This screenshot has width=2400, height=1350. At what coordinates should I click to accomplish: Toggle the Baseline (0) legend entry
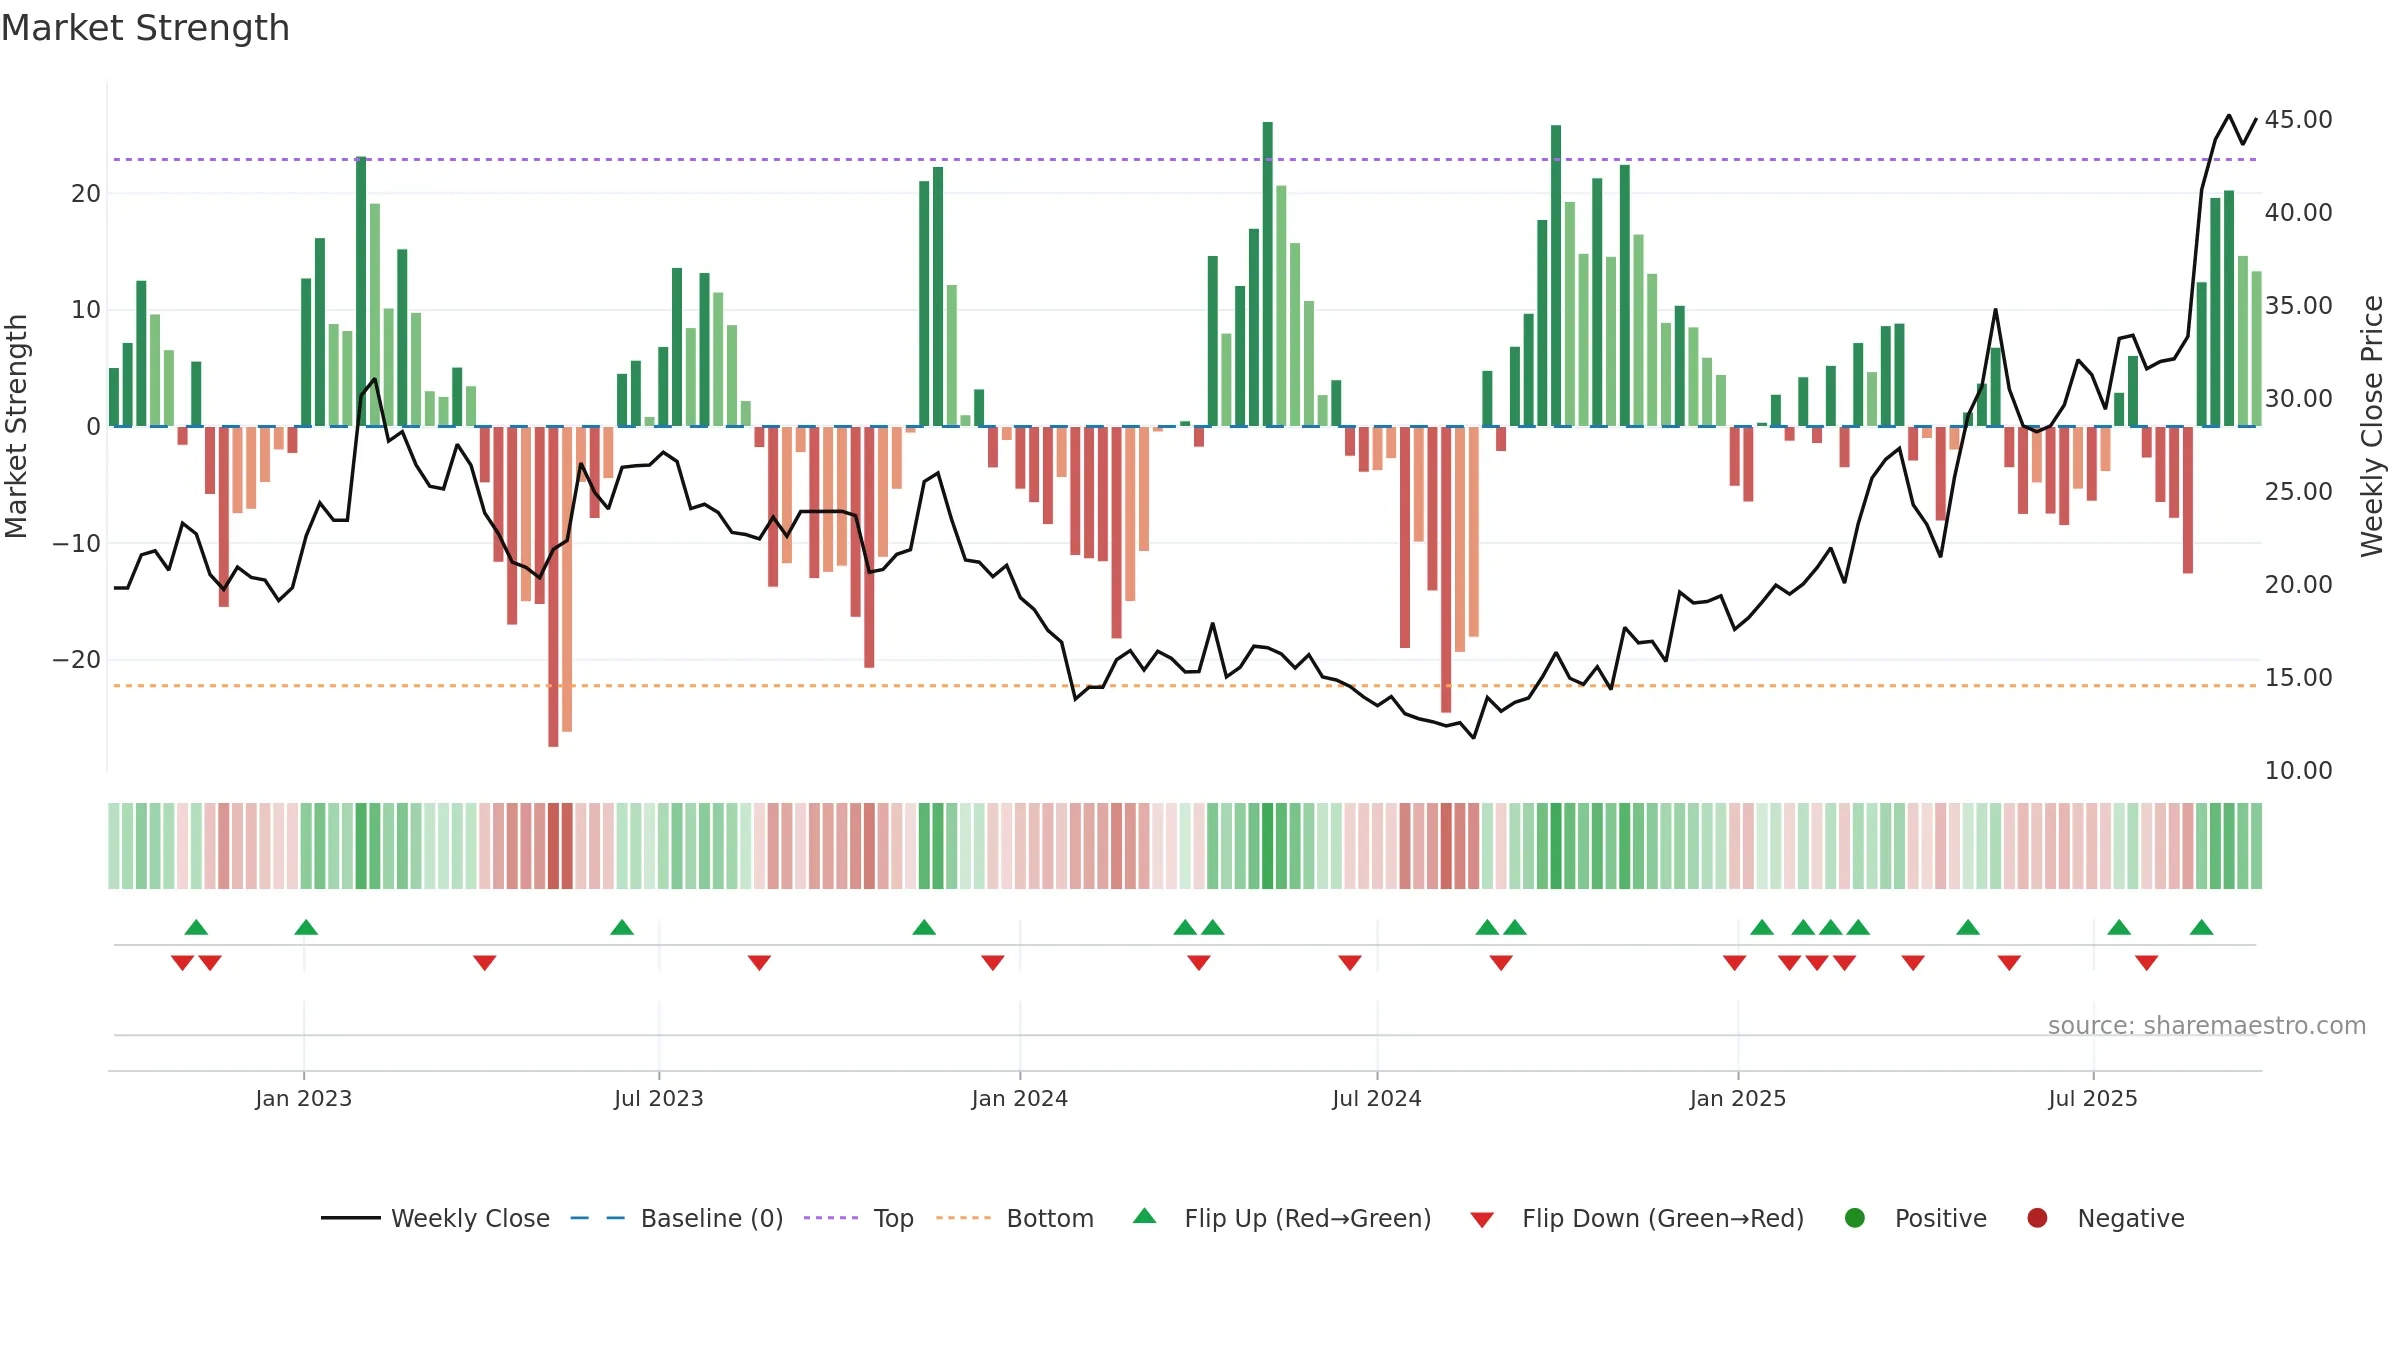click(677, 1218)
